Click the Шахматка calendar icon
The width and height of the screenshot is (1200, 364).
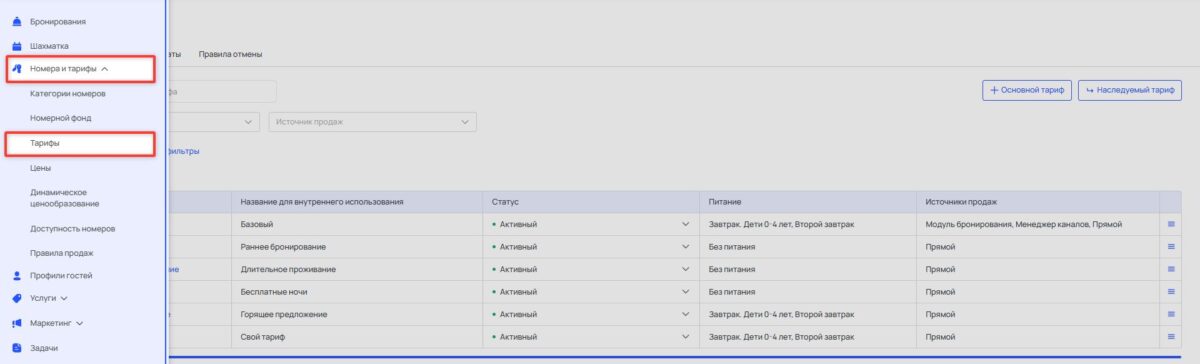(x=17, y=46)
